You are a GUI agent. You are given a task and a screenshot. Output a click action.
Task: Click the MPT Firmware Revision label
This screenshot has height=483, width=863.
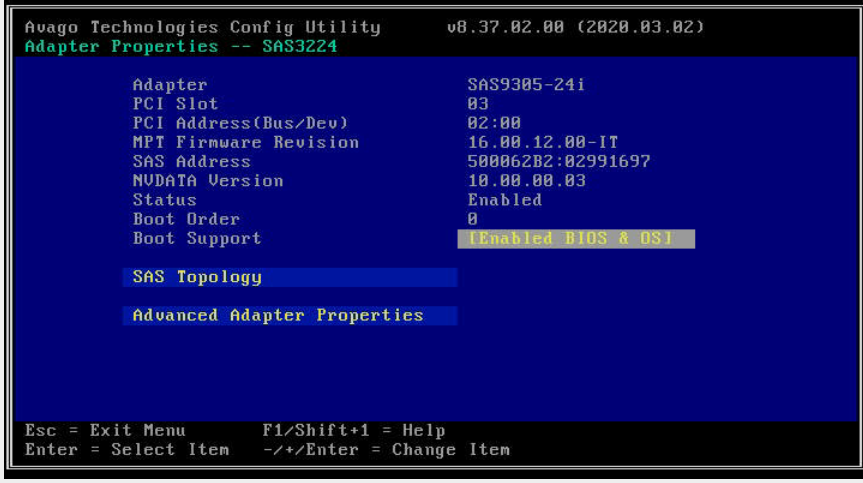(x=245, y=142)
